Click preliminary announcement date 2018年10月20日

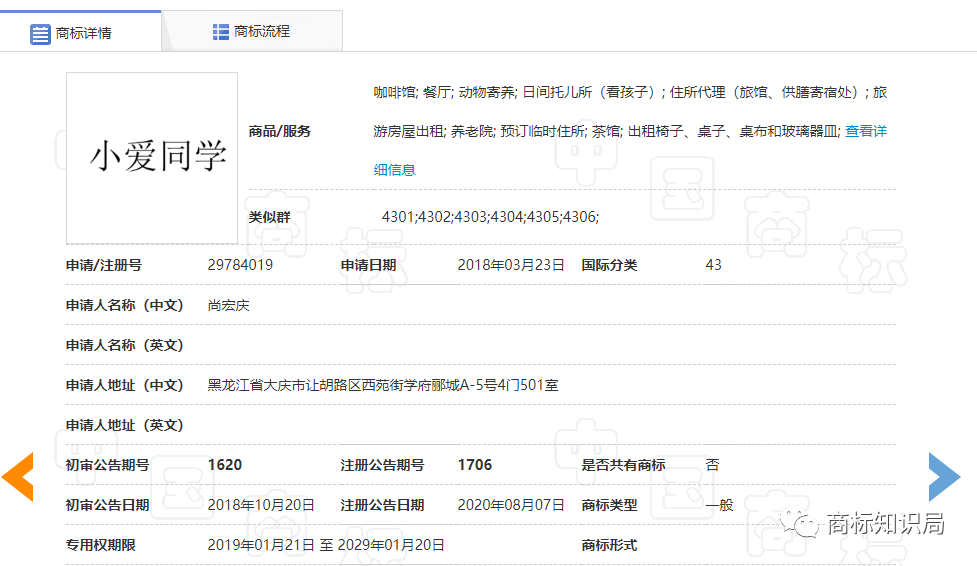(261, 505)
